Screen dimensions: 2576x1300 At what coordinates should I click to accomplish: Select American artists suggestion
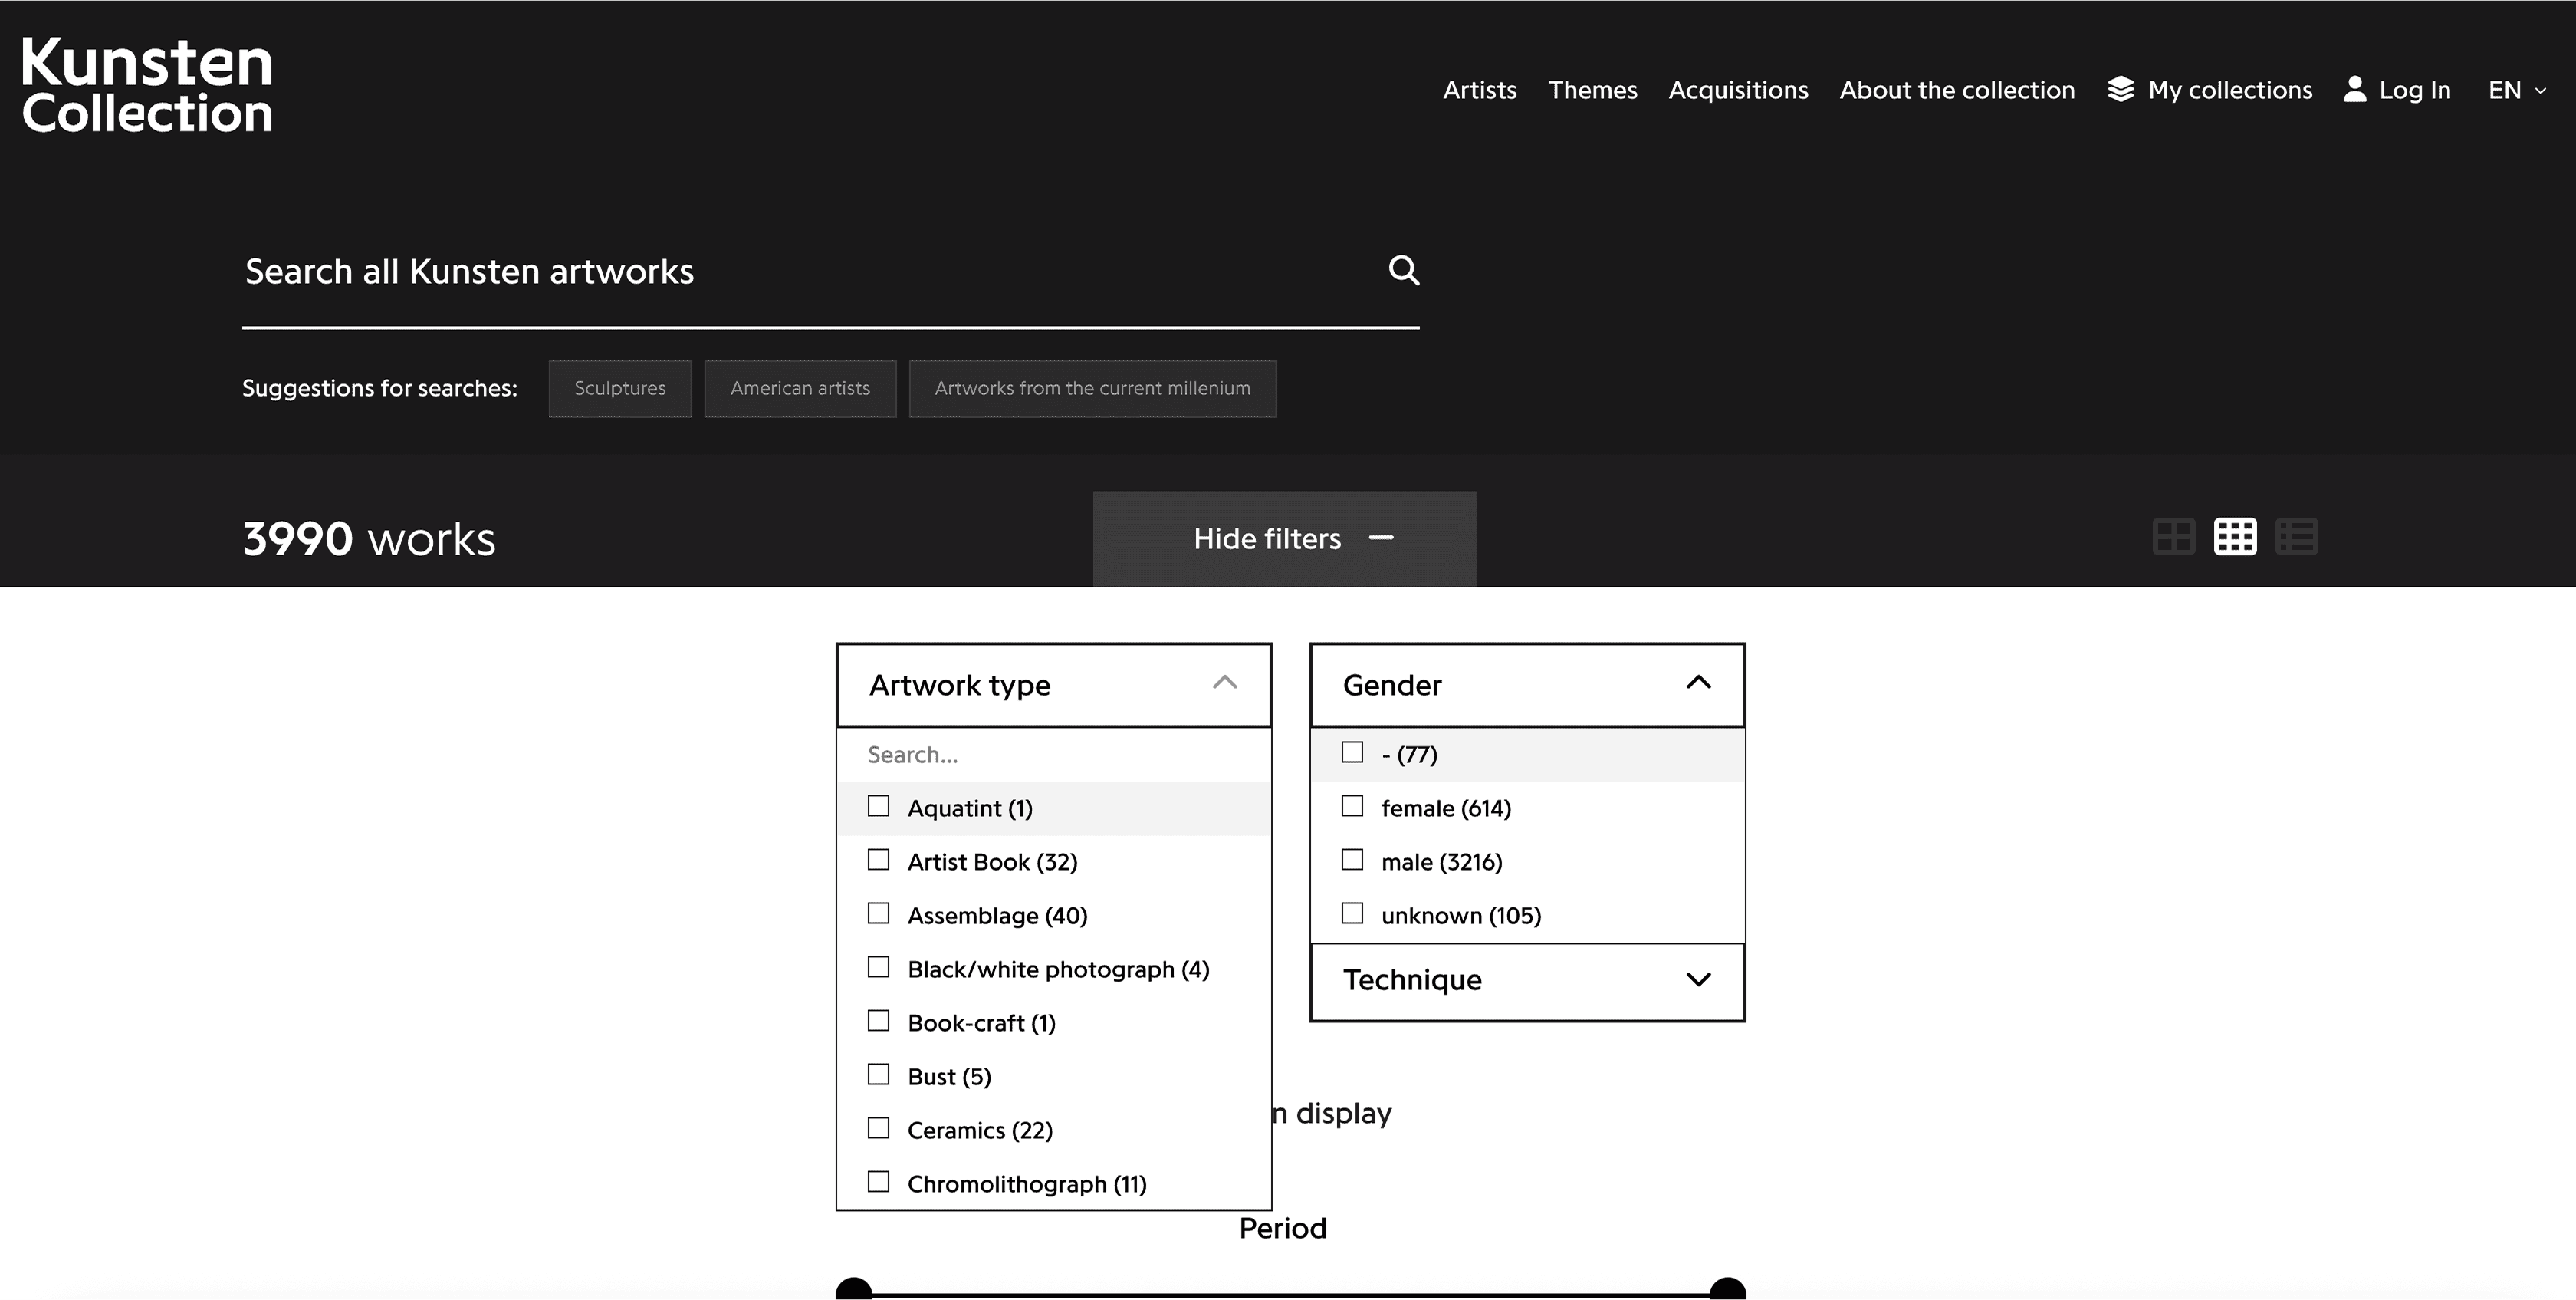click(x=800, y=388)
